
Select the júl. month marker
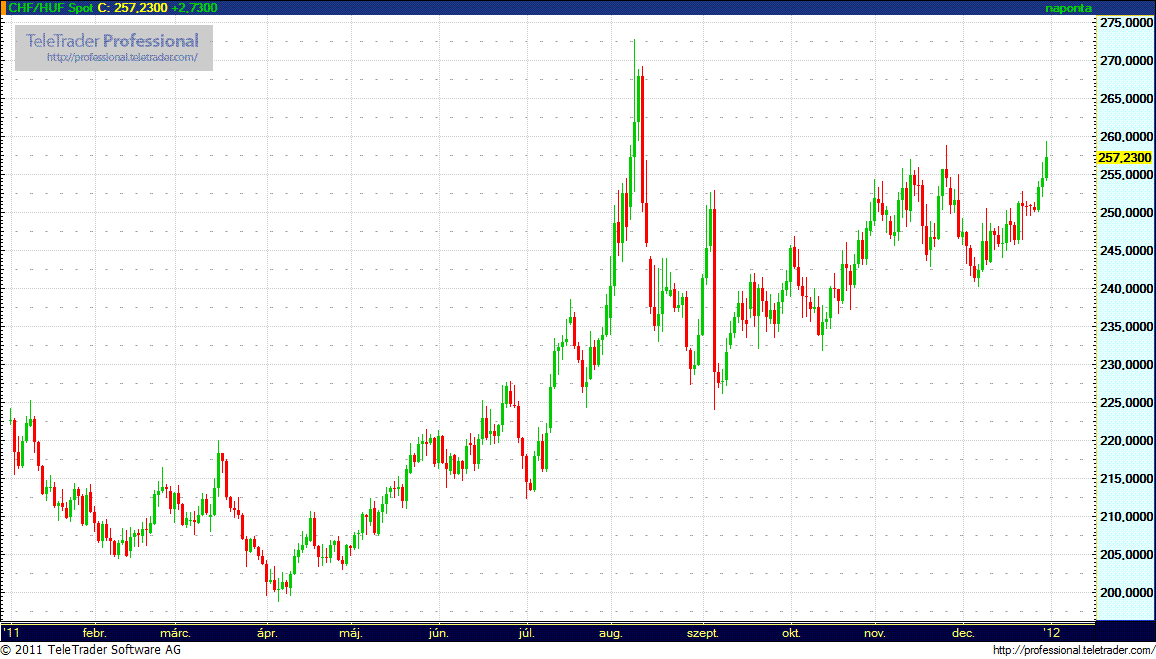(526, 634)
